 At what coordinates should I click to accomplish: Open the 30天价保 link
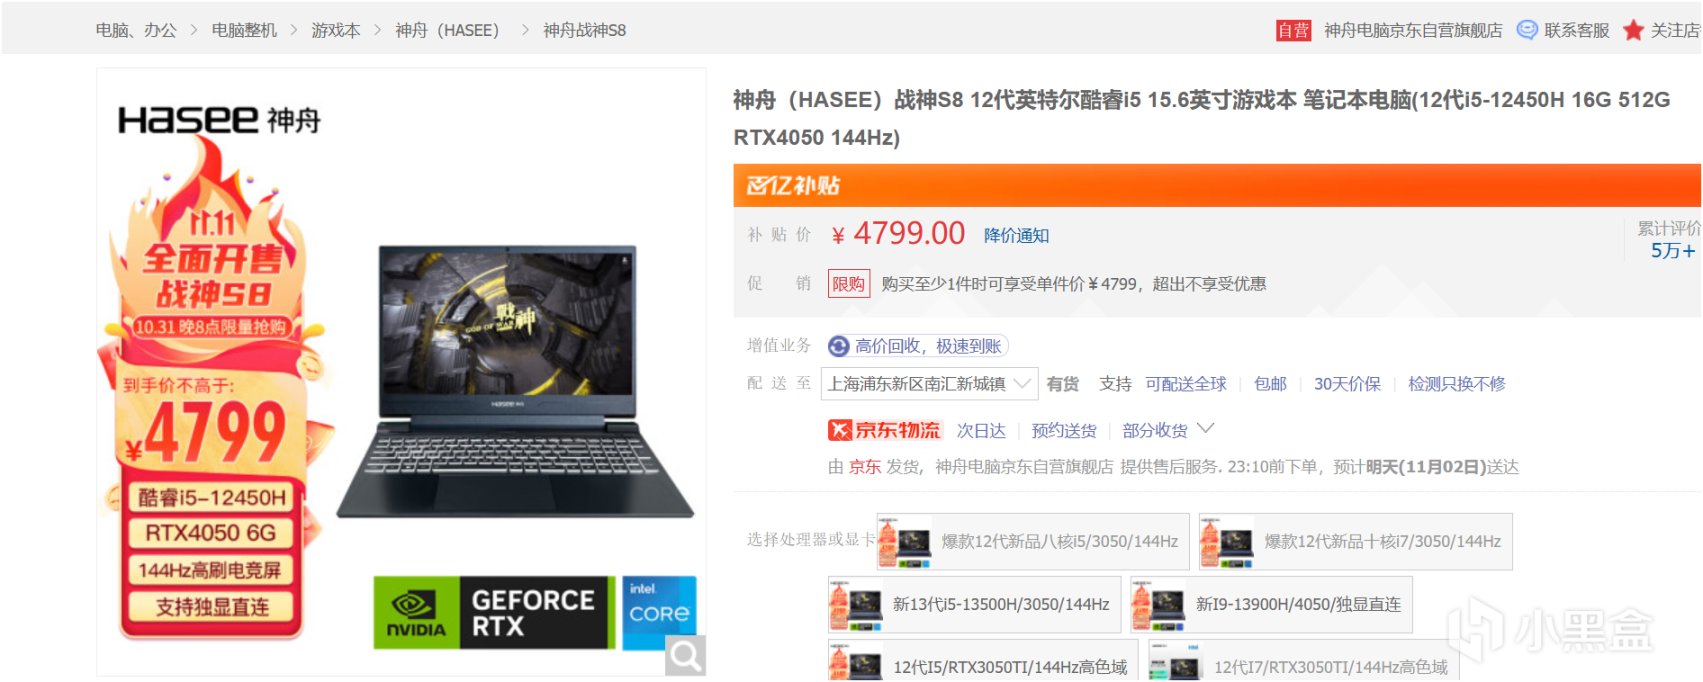(x=1347, y=384)
